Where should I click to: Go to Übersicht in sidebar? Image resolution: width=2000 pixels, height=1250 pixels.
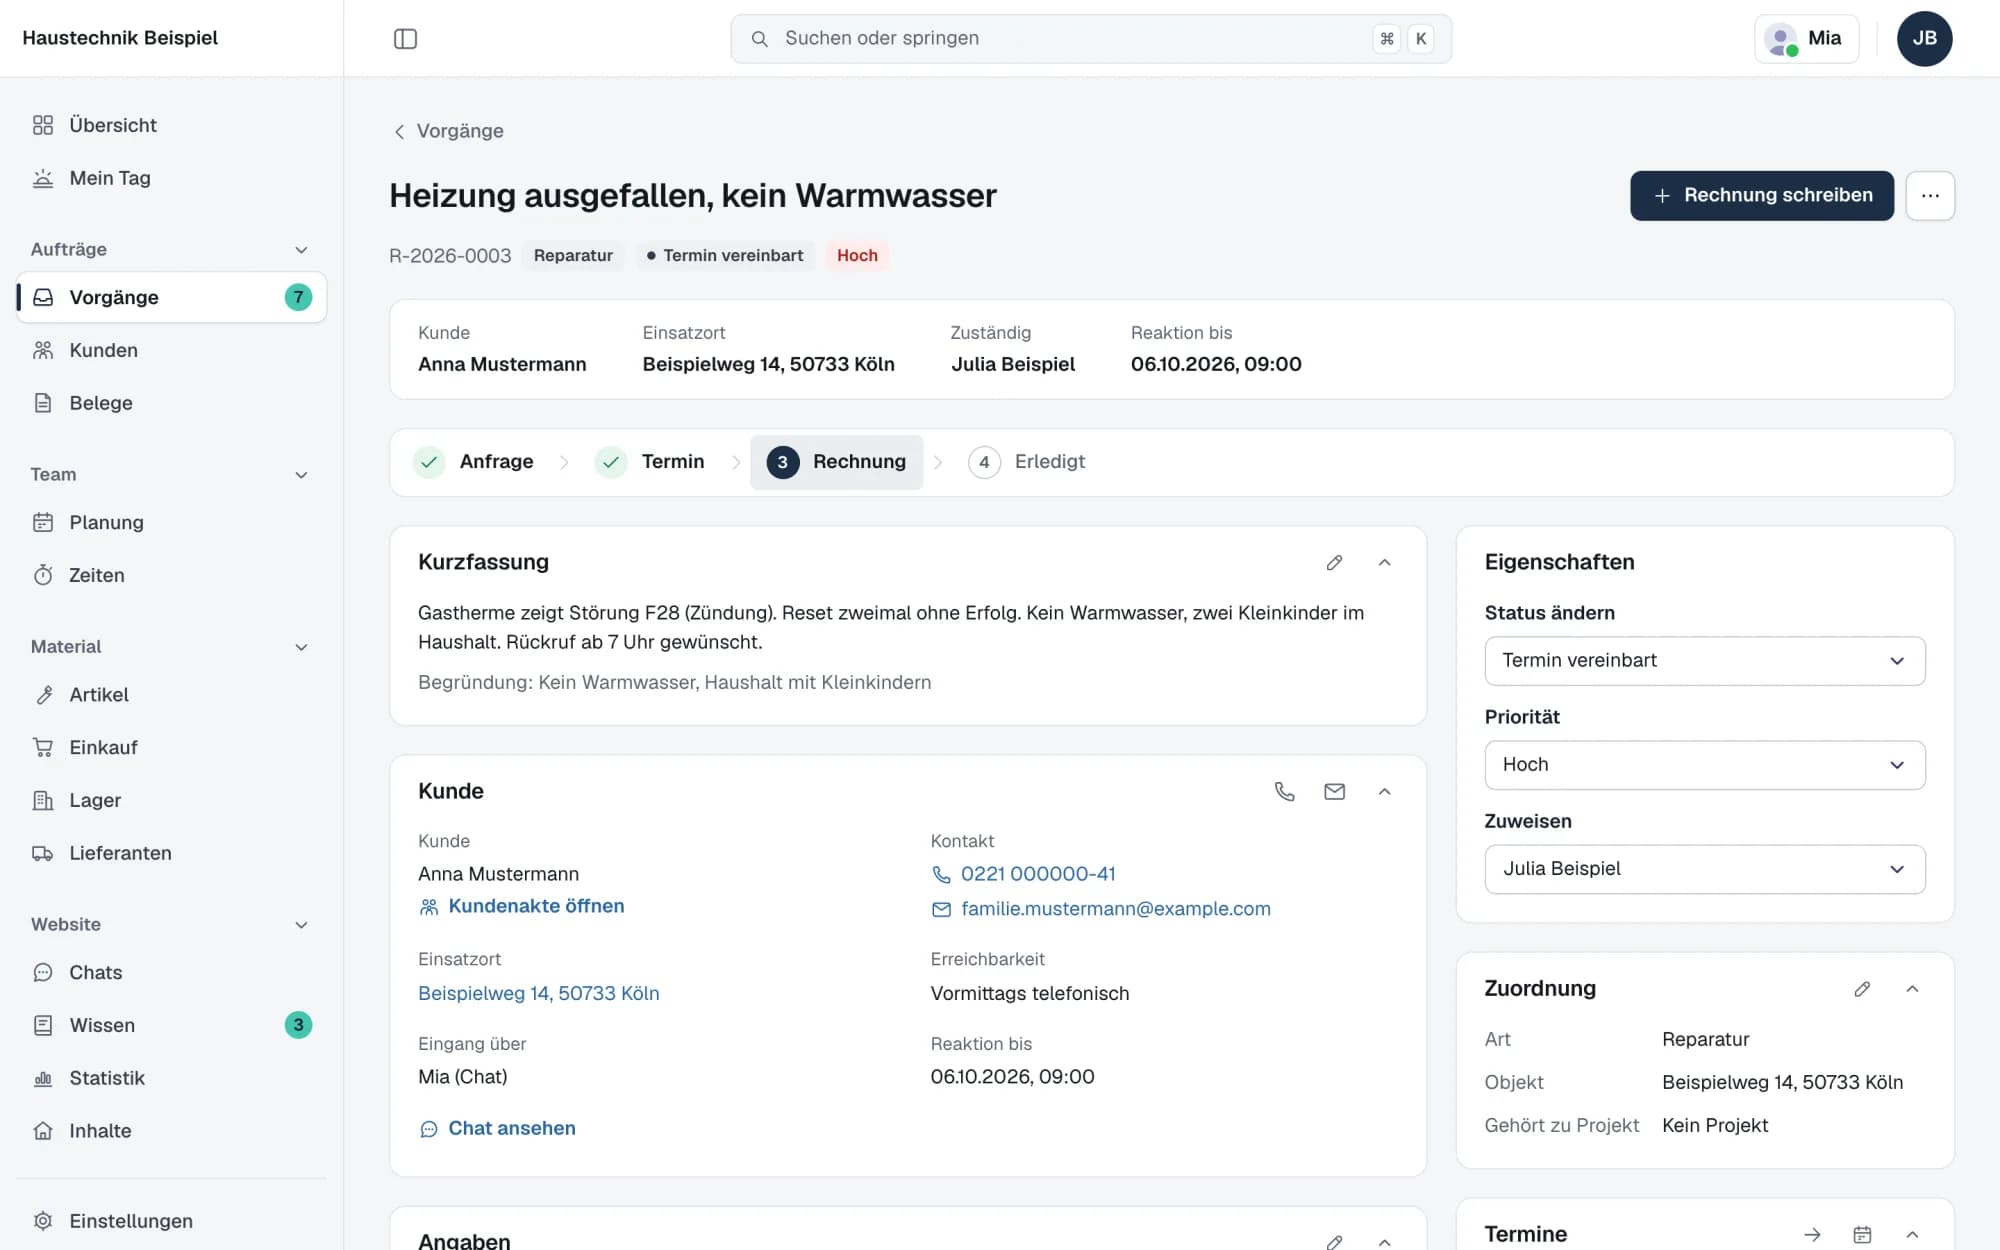pos(171,125)
